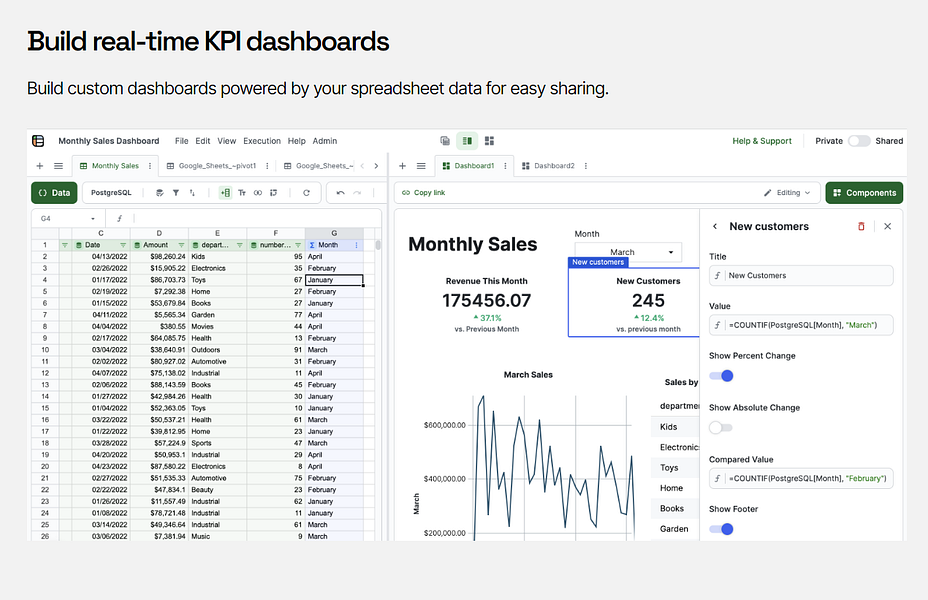
Task: Click the sort arrows icon in data toolbar
Action: (192, 193)
